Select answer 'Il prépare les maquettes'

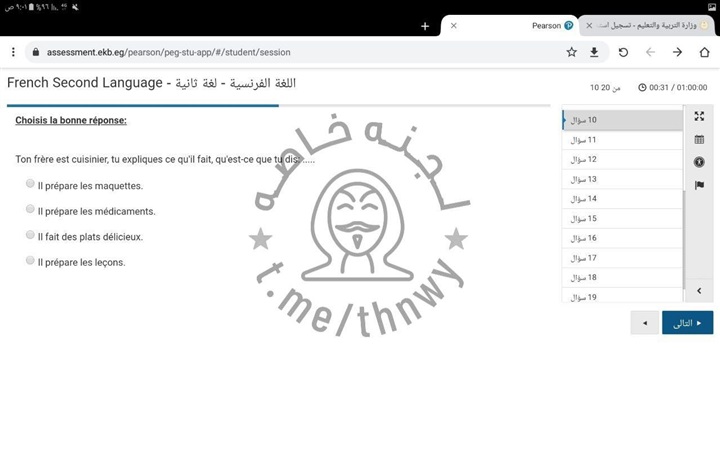(31, 184)
